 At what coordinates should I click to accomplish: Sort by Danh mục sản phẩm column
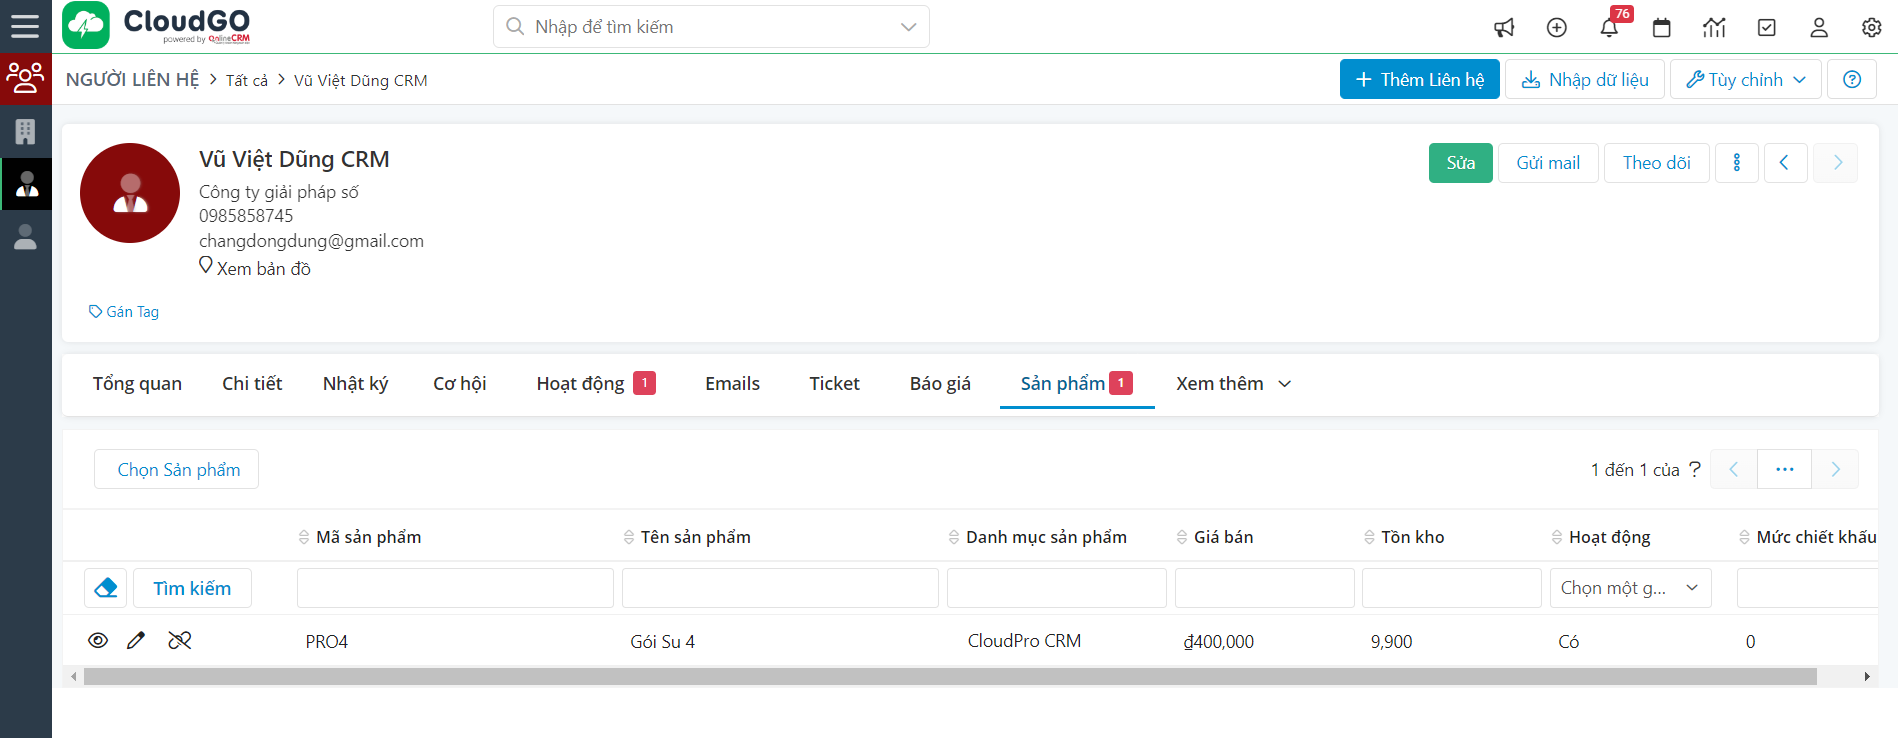pos(1038,537)
